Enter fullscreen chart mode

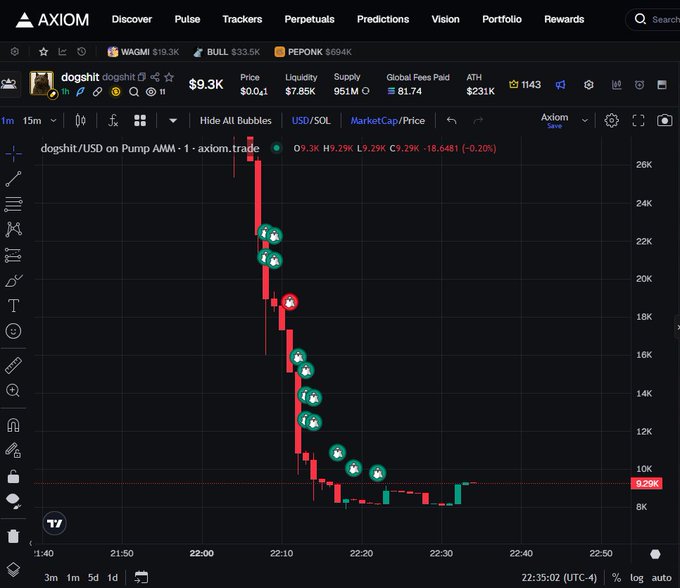pyautogui.click(x=638, y=121)
